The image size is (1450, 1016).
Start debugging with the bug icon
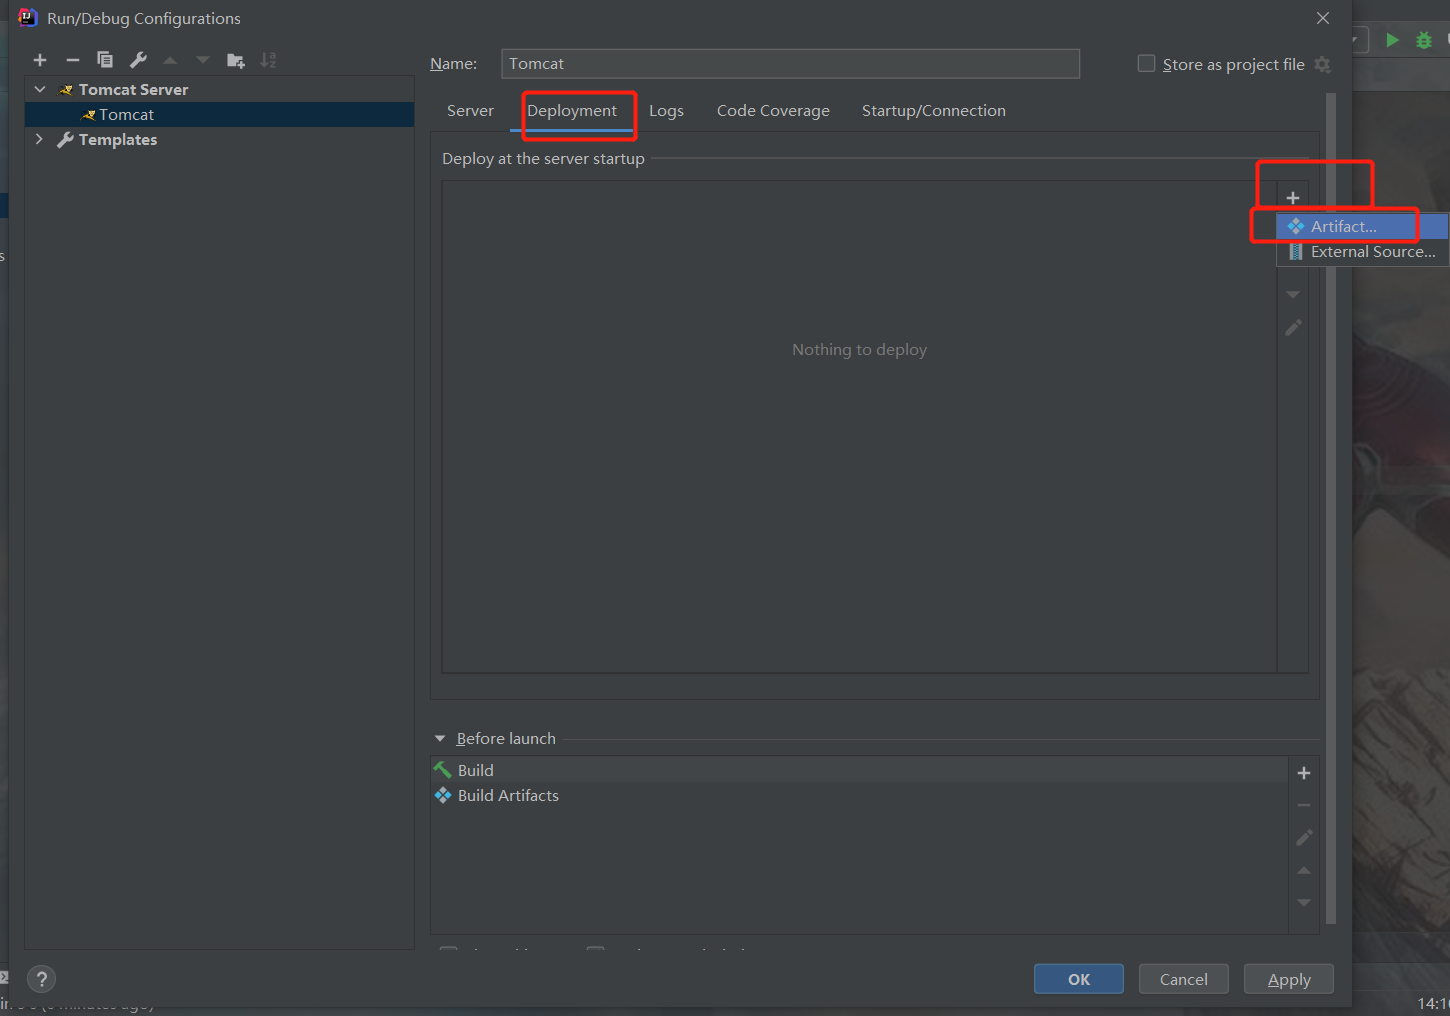[x=1424, y=40]
